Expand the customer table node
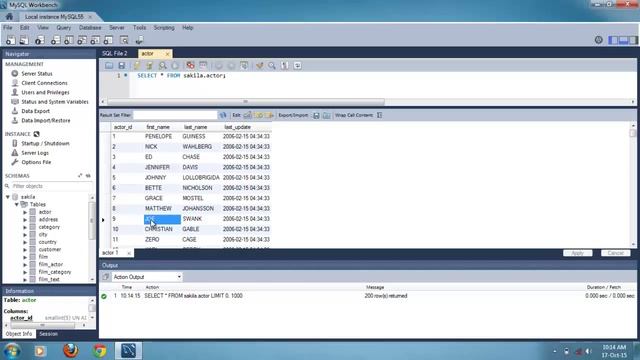 25,249
